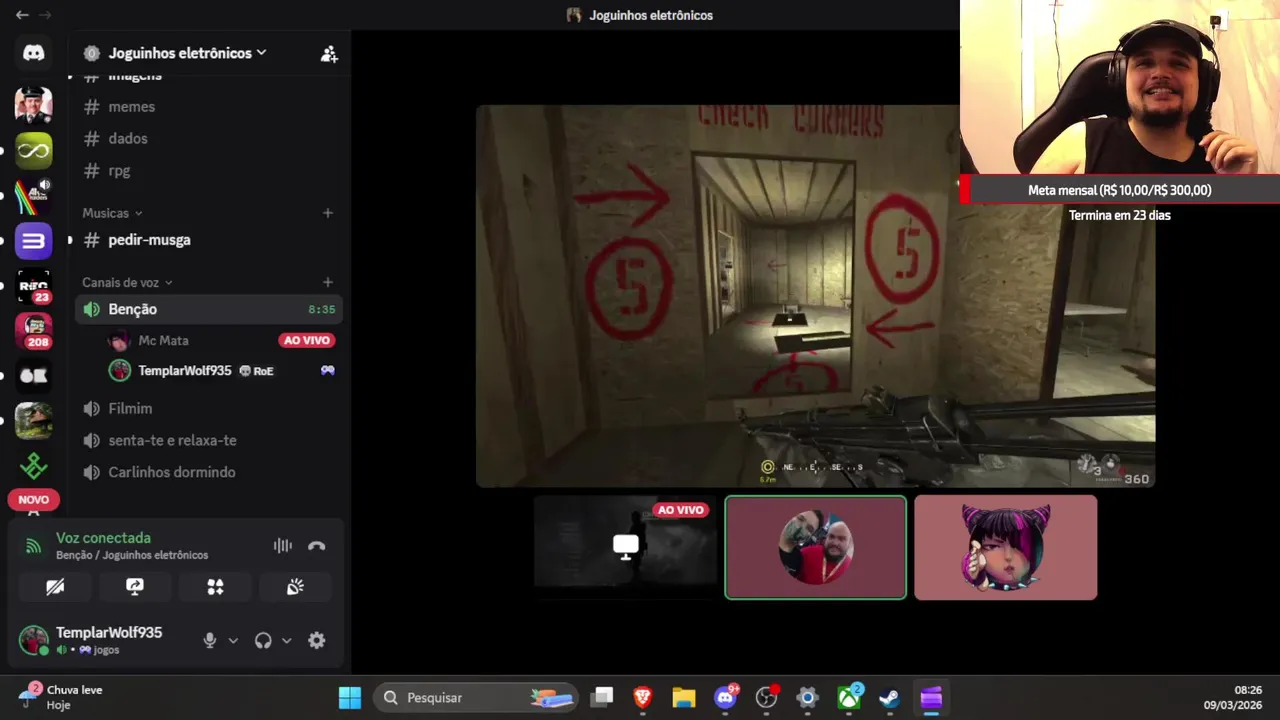
Task: Click the main game stream view
Action: pyautogui.click(x=815, y=296)
